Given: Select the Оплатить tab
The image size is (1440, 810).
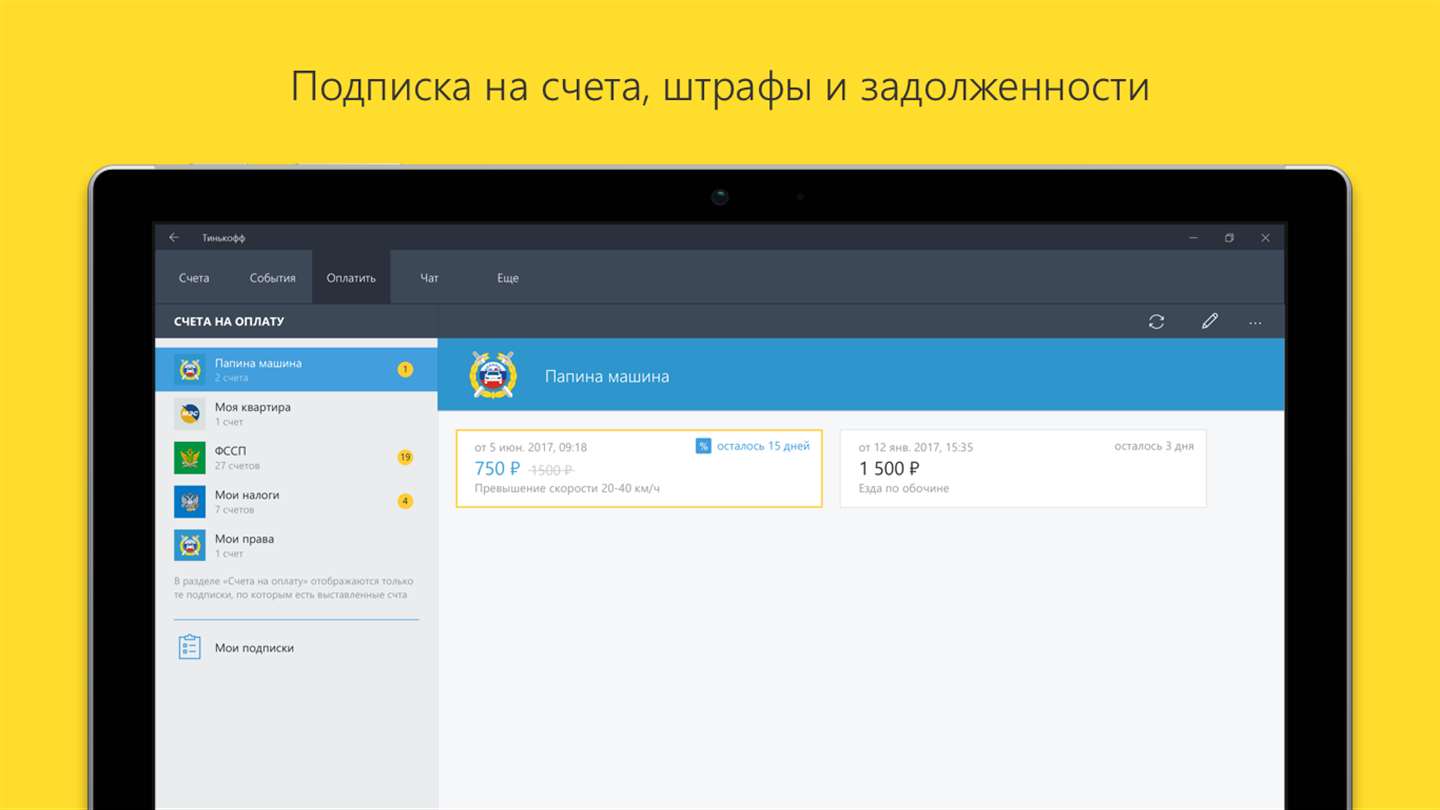Looking at the screenshot, I should [351, 278].
